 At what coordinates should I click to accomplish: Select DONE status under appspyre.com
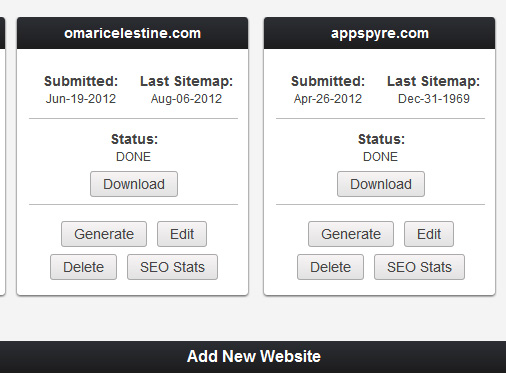pos(380,157)
